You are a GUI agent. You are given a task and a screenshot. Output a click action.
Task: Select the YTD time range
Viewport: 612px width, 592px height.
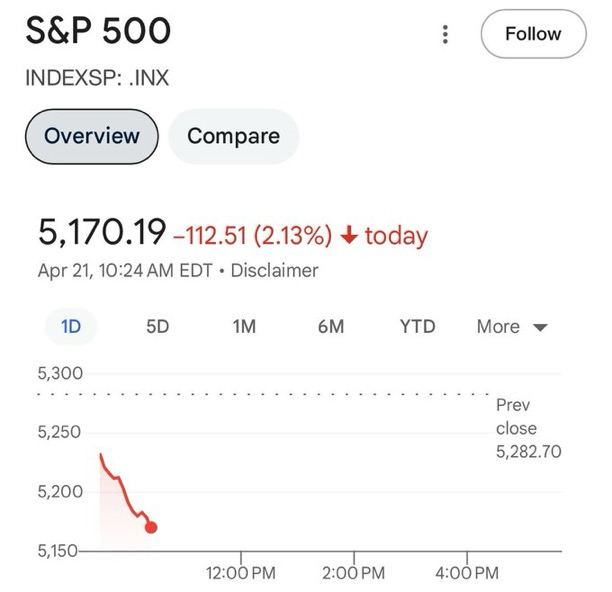417,327
